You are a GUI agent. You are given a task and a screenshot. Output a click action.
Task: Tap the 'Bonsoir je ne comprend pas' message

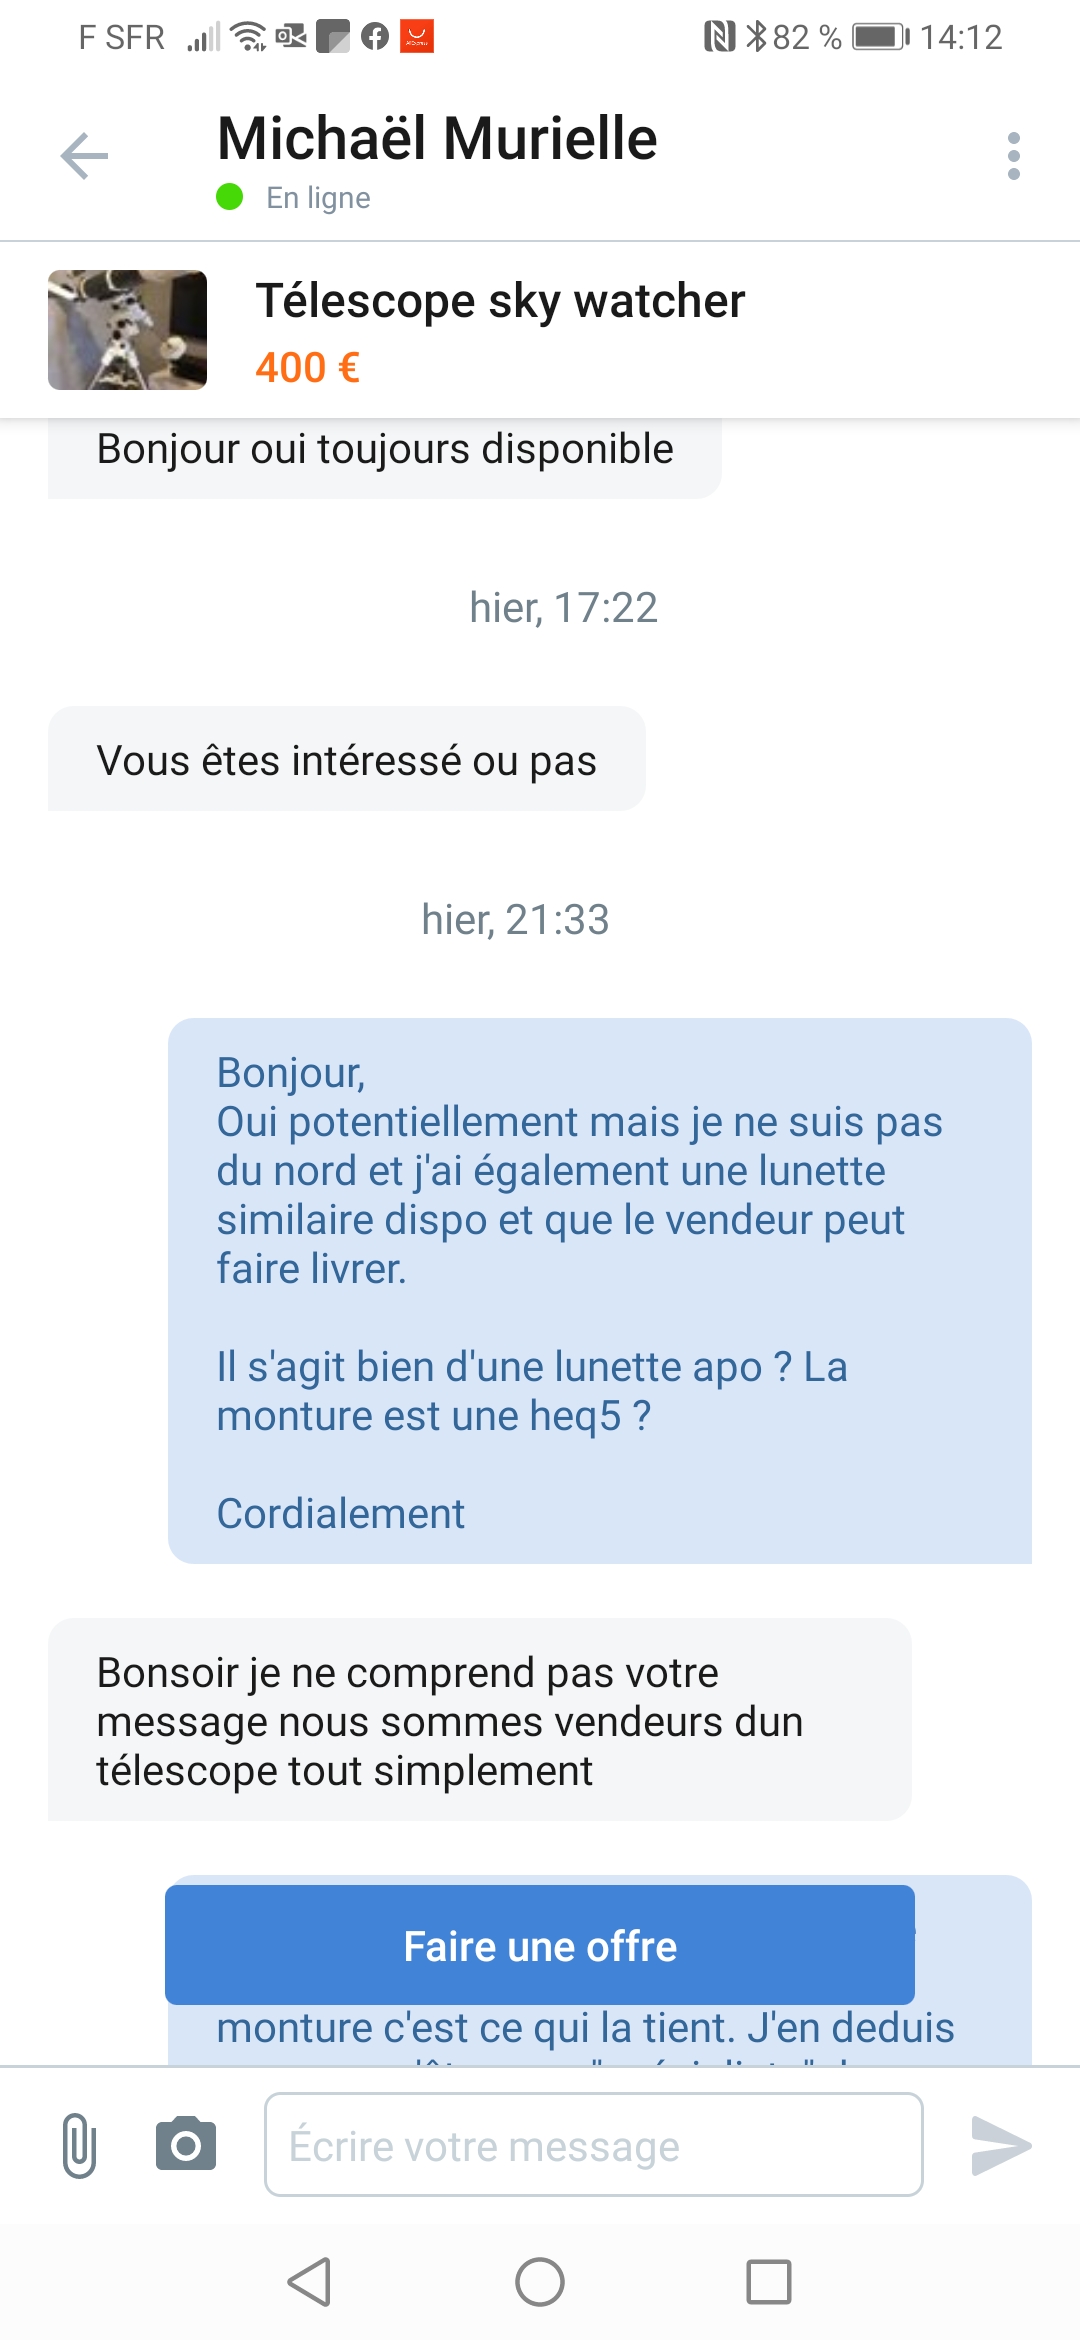point(480,1720)
